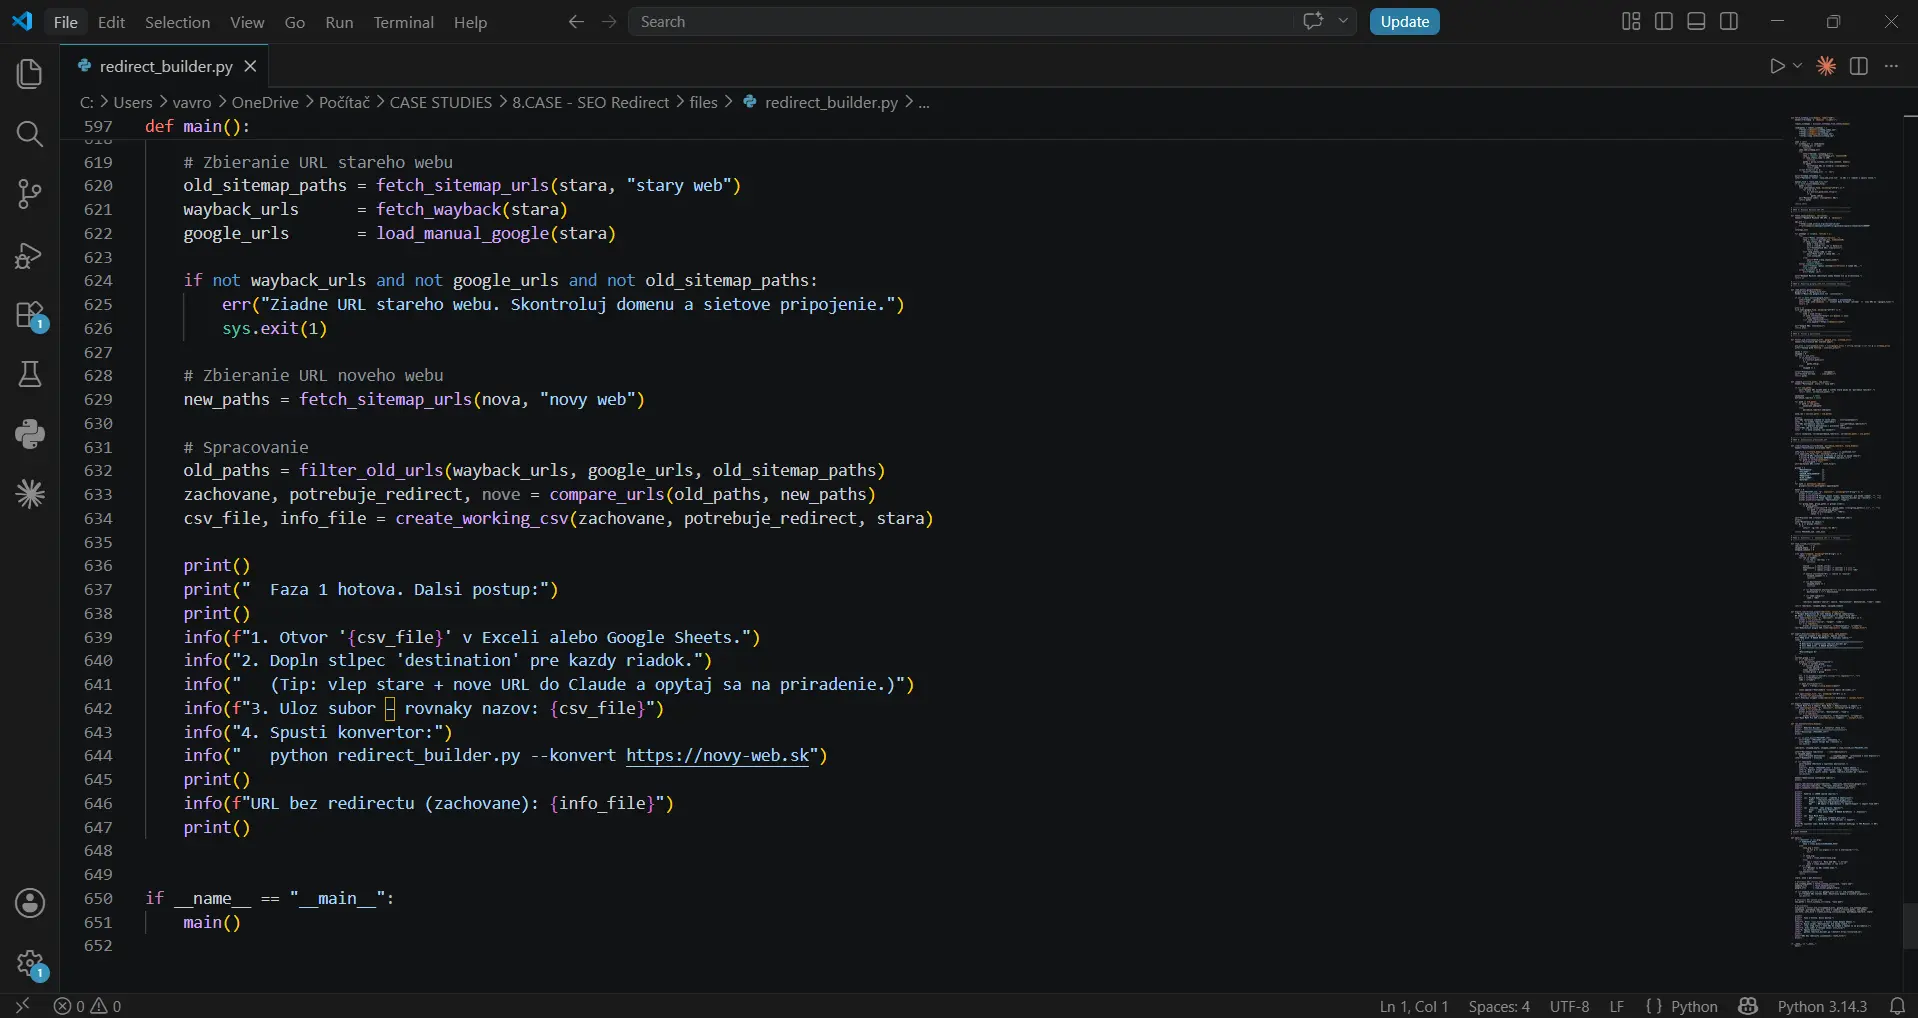Open the https://novy-web.sk link in code

tap(717, 756)
